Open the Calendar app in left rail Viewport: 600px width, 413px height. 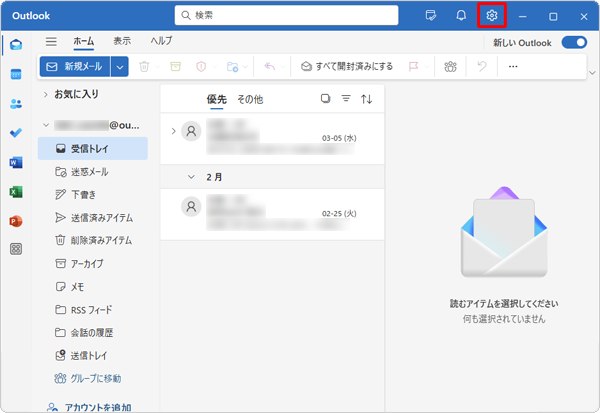coord(16,74)
